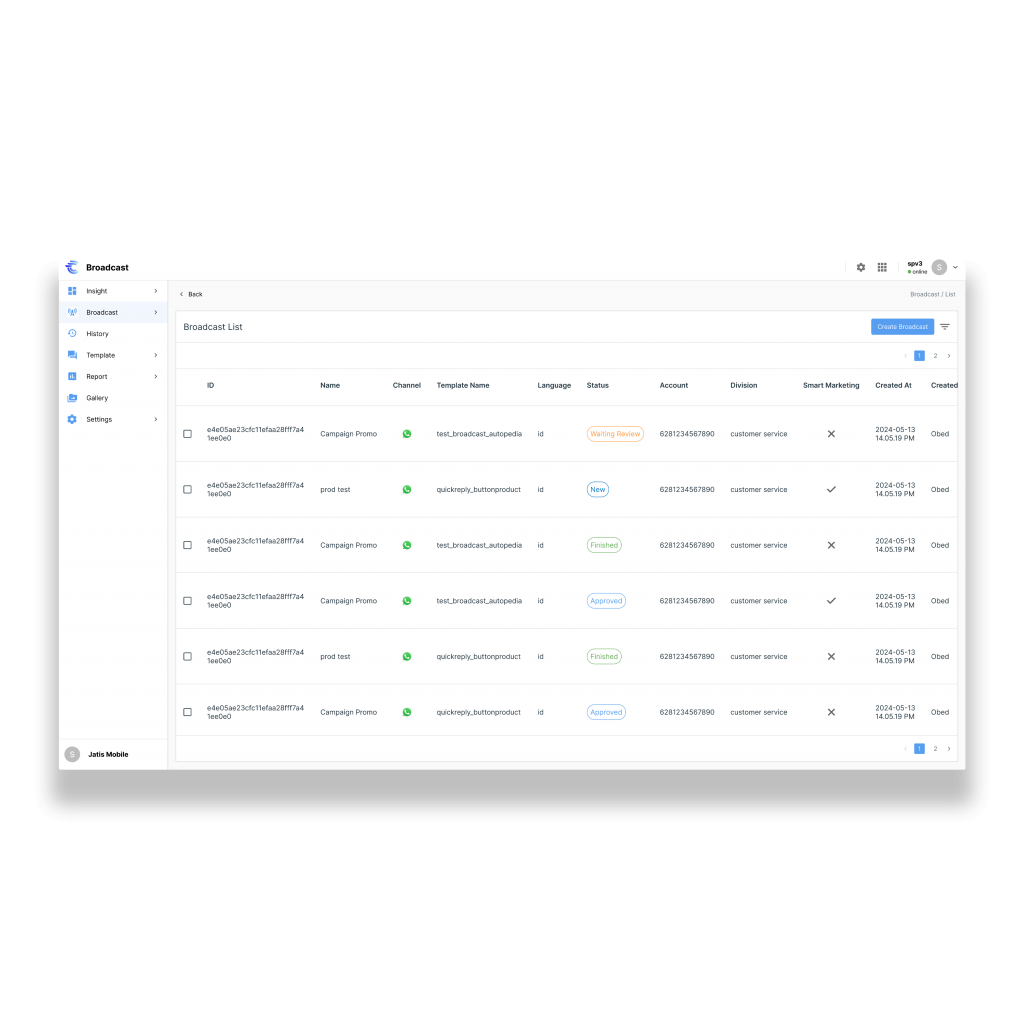The width and height of the screenshot is (1024, 1024).
Task: Expand the Insight menu chevron
Action: [155, 291]
